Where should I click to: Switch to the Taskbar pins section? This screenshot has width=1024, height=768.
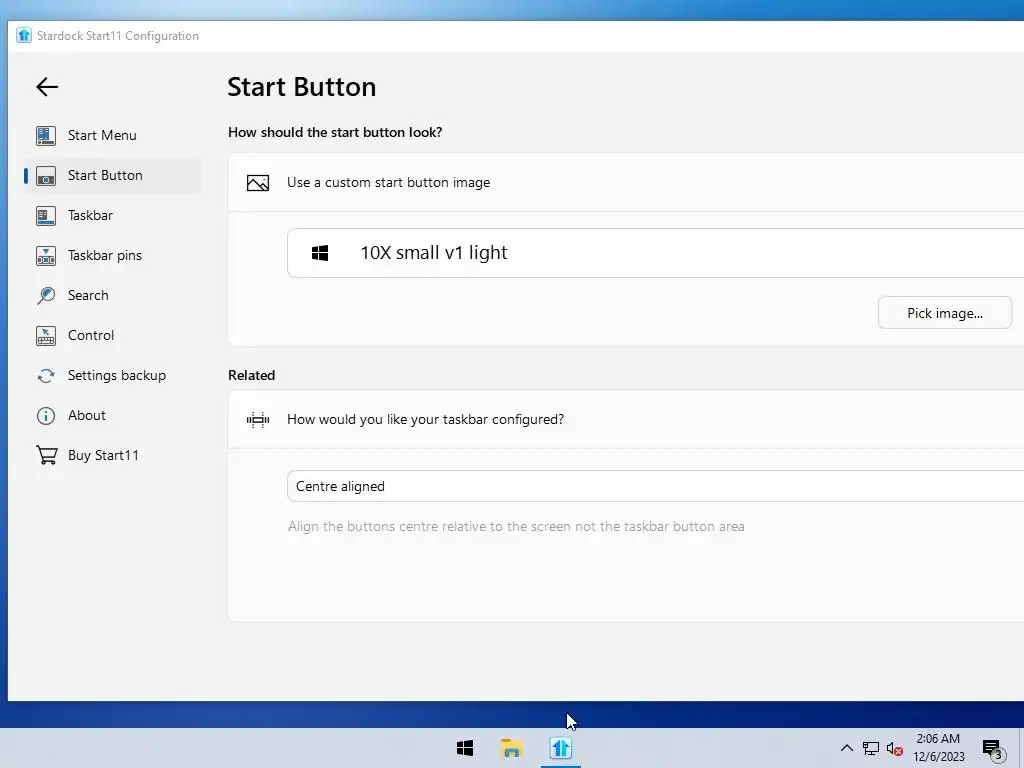click(112, 255)
